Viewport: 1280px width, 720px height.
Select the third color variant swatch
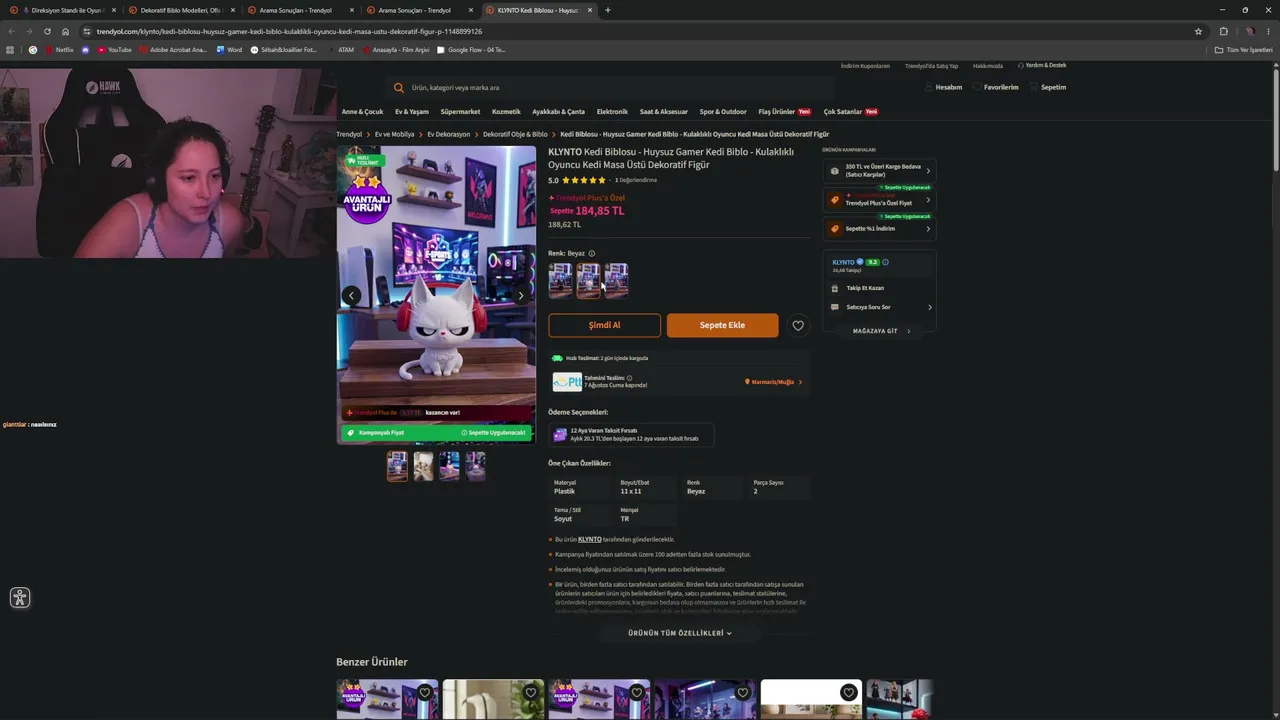(x=616, y=280)
